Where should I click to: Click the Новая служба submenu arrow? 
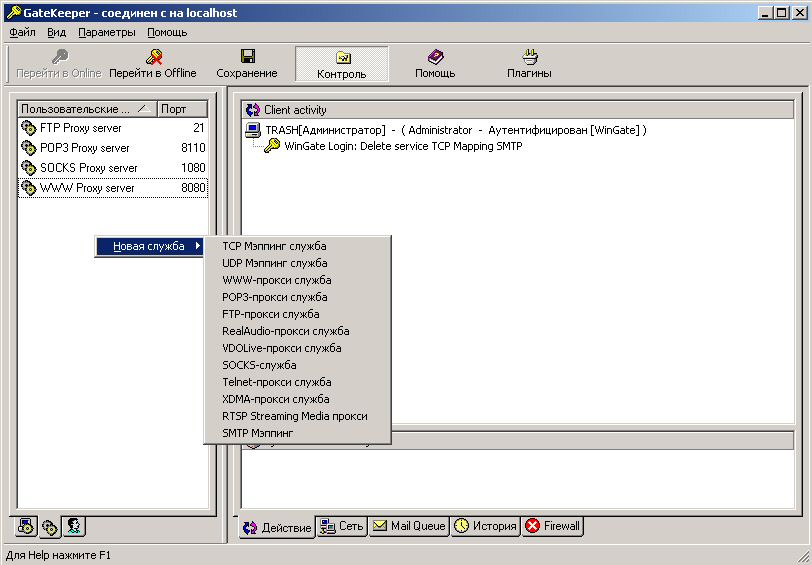click(198, 246)
